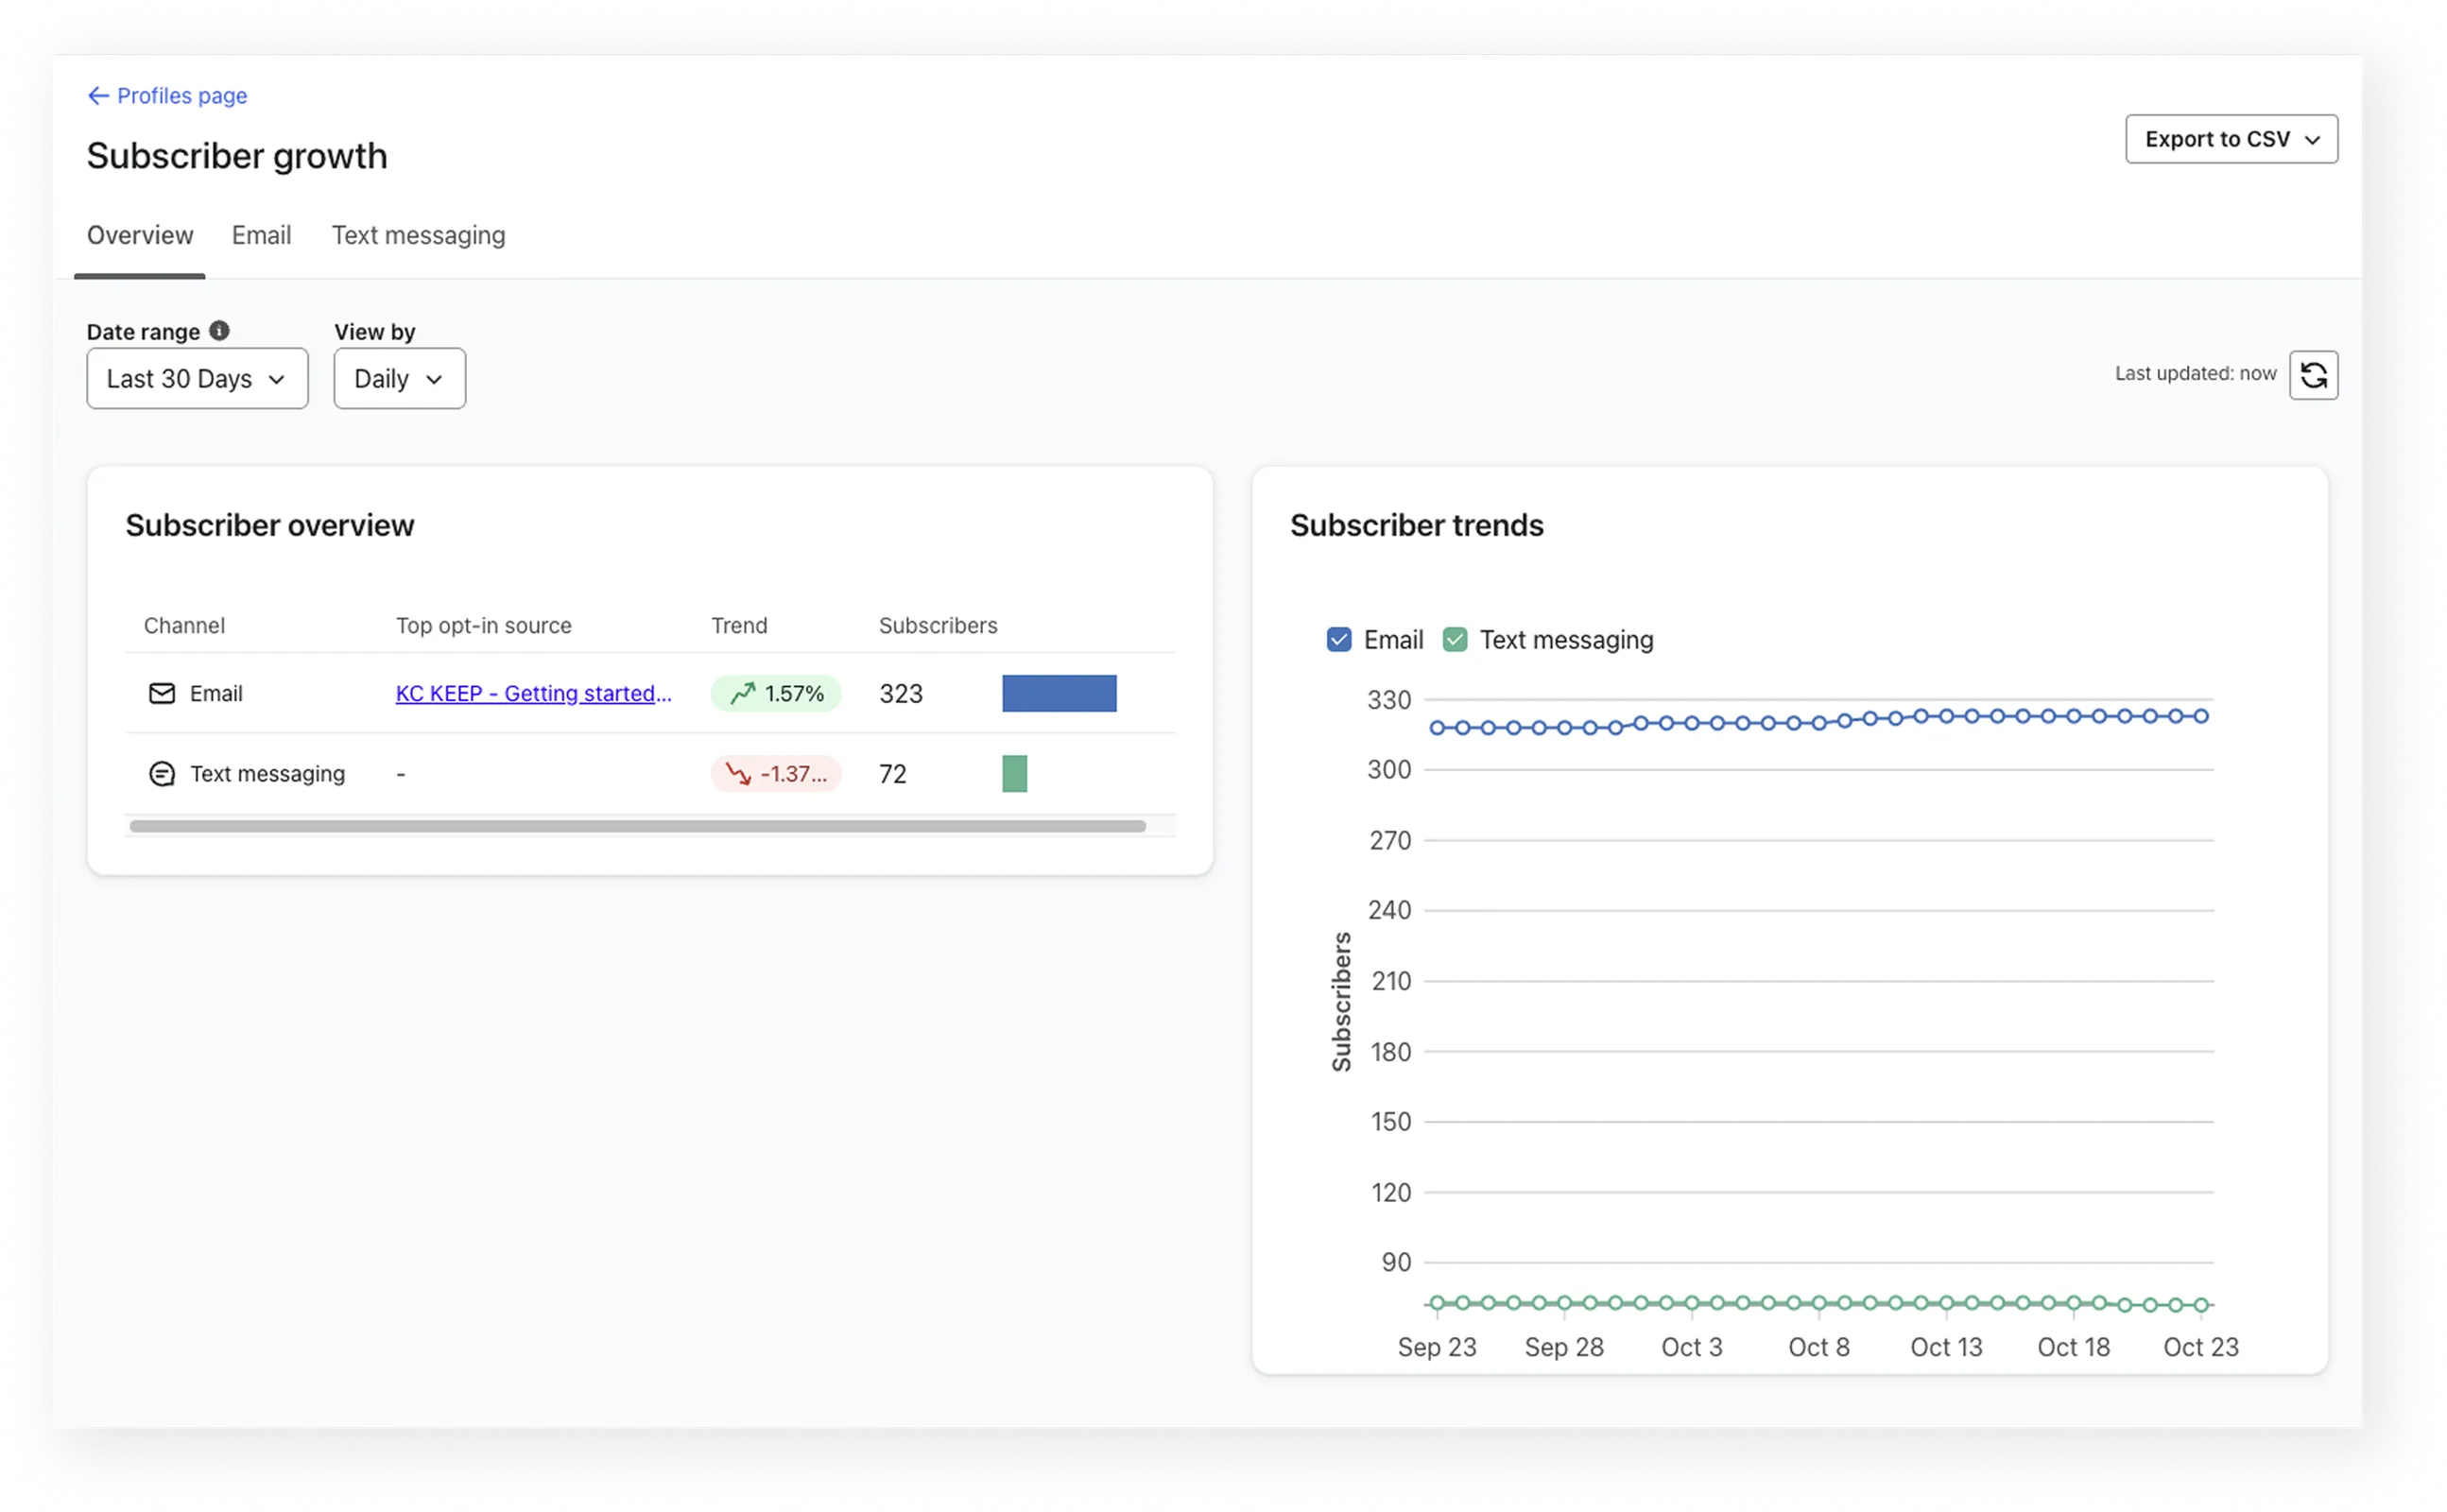Open the Daily view-by dropdown

coord(399,379)
